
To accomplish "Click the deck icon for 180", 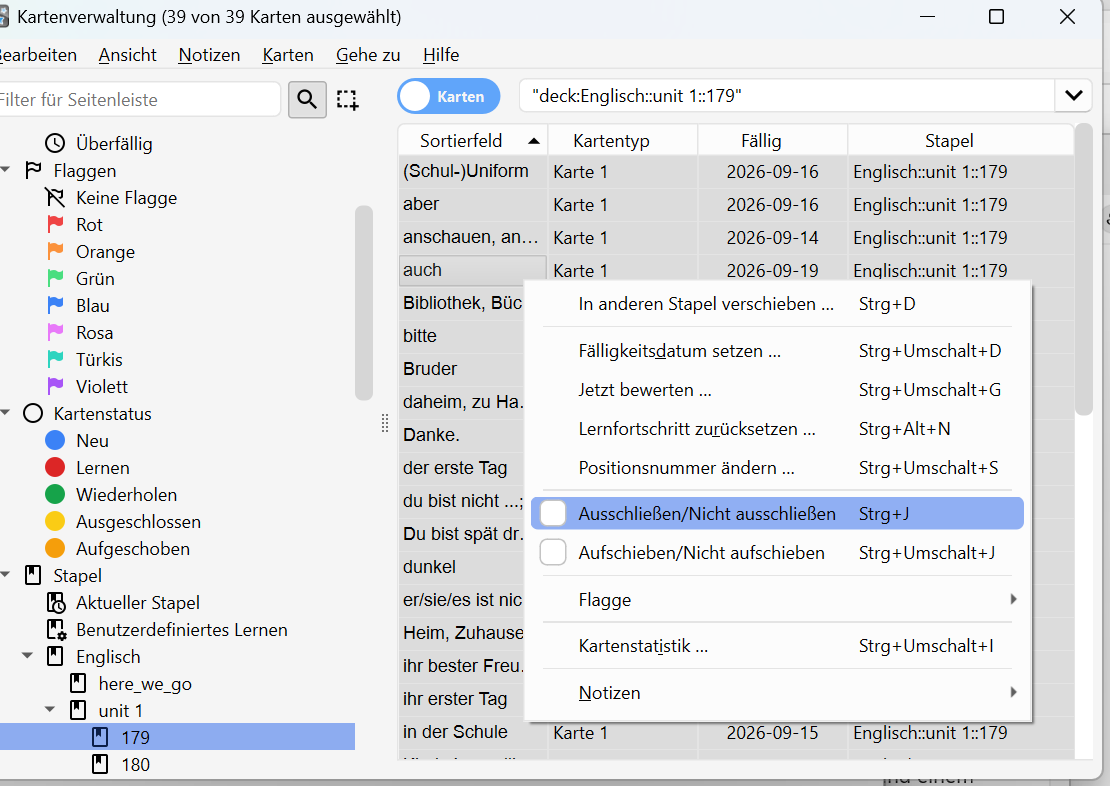I will [x=101, y=764].
